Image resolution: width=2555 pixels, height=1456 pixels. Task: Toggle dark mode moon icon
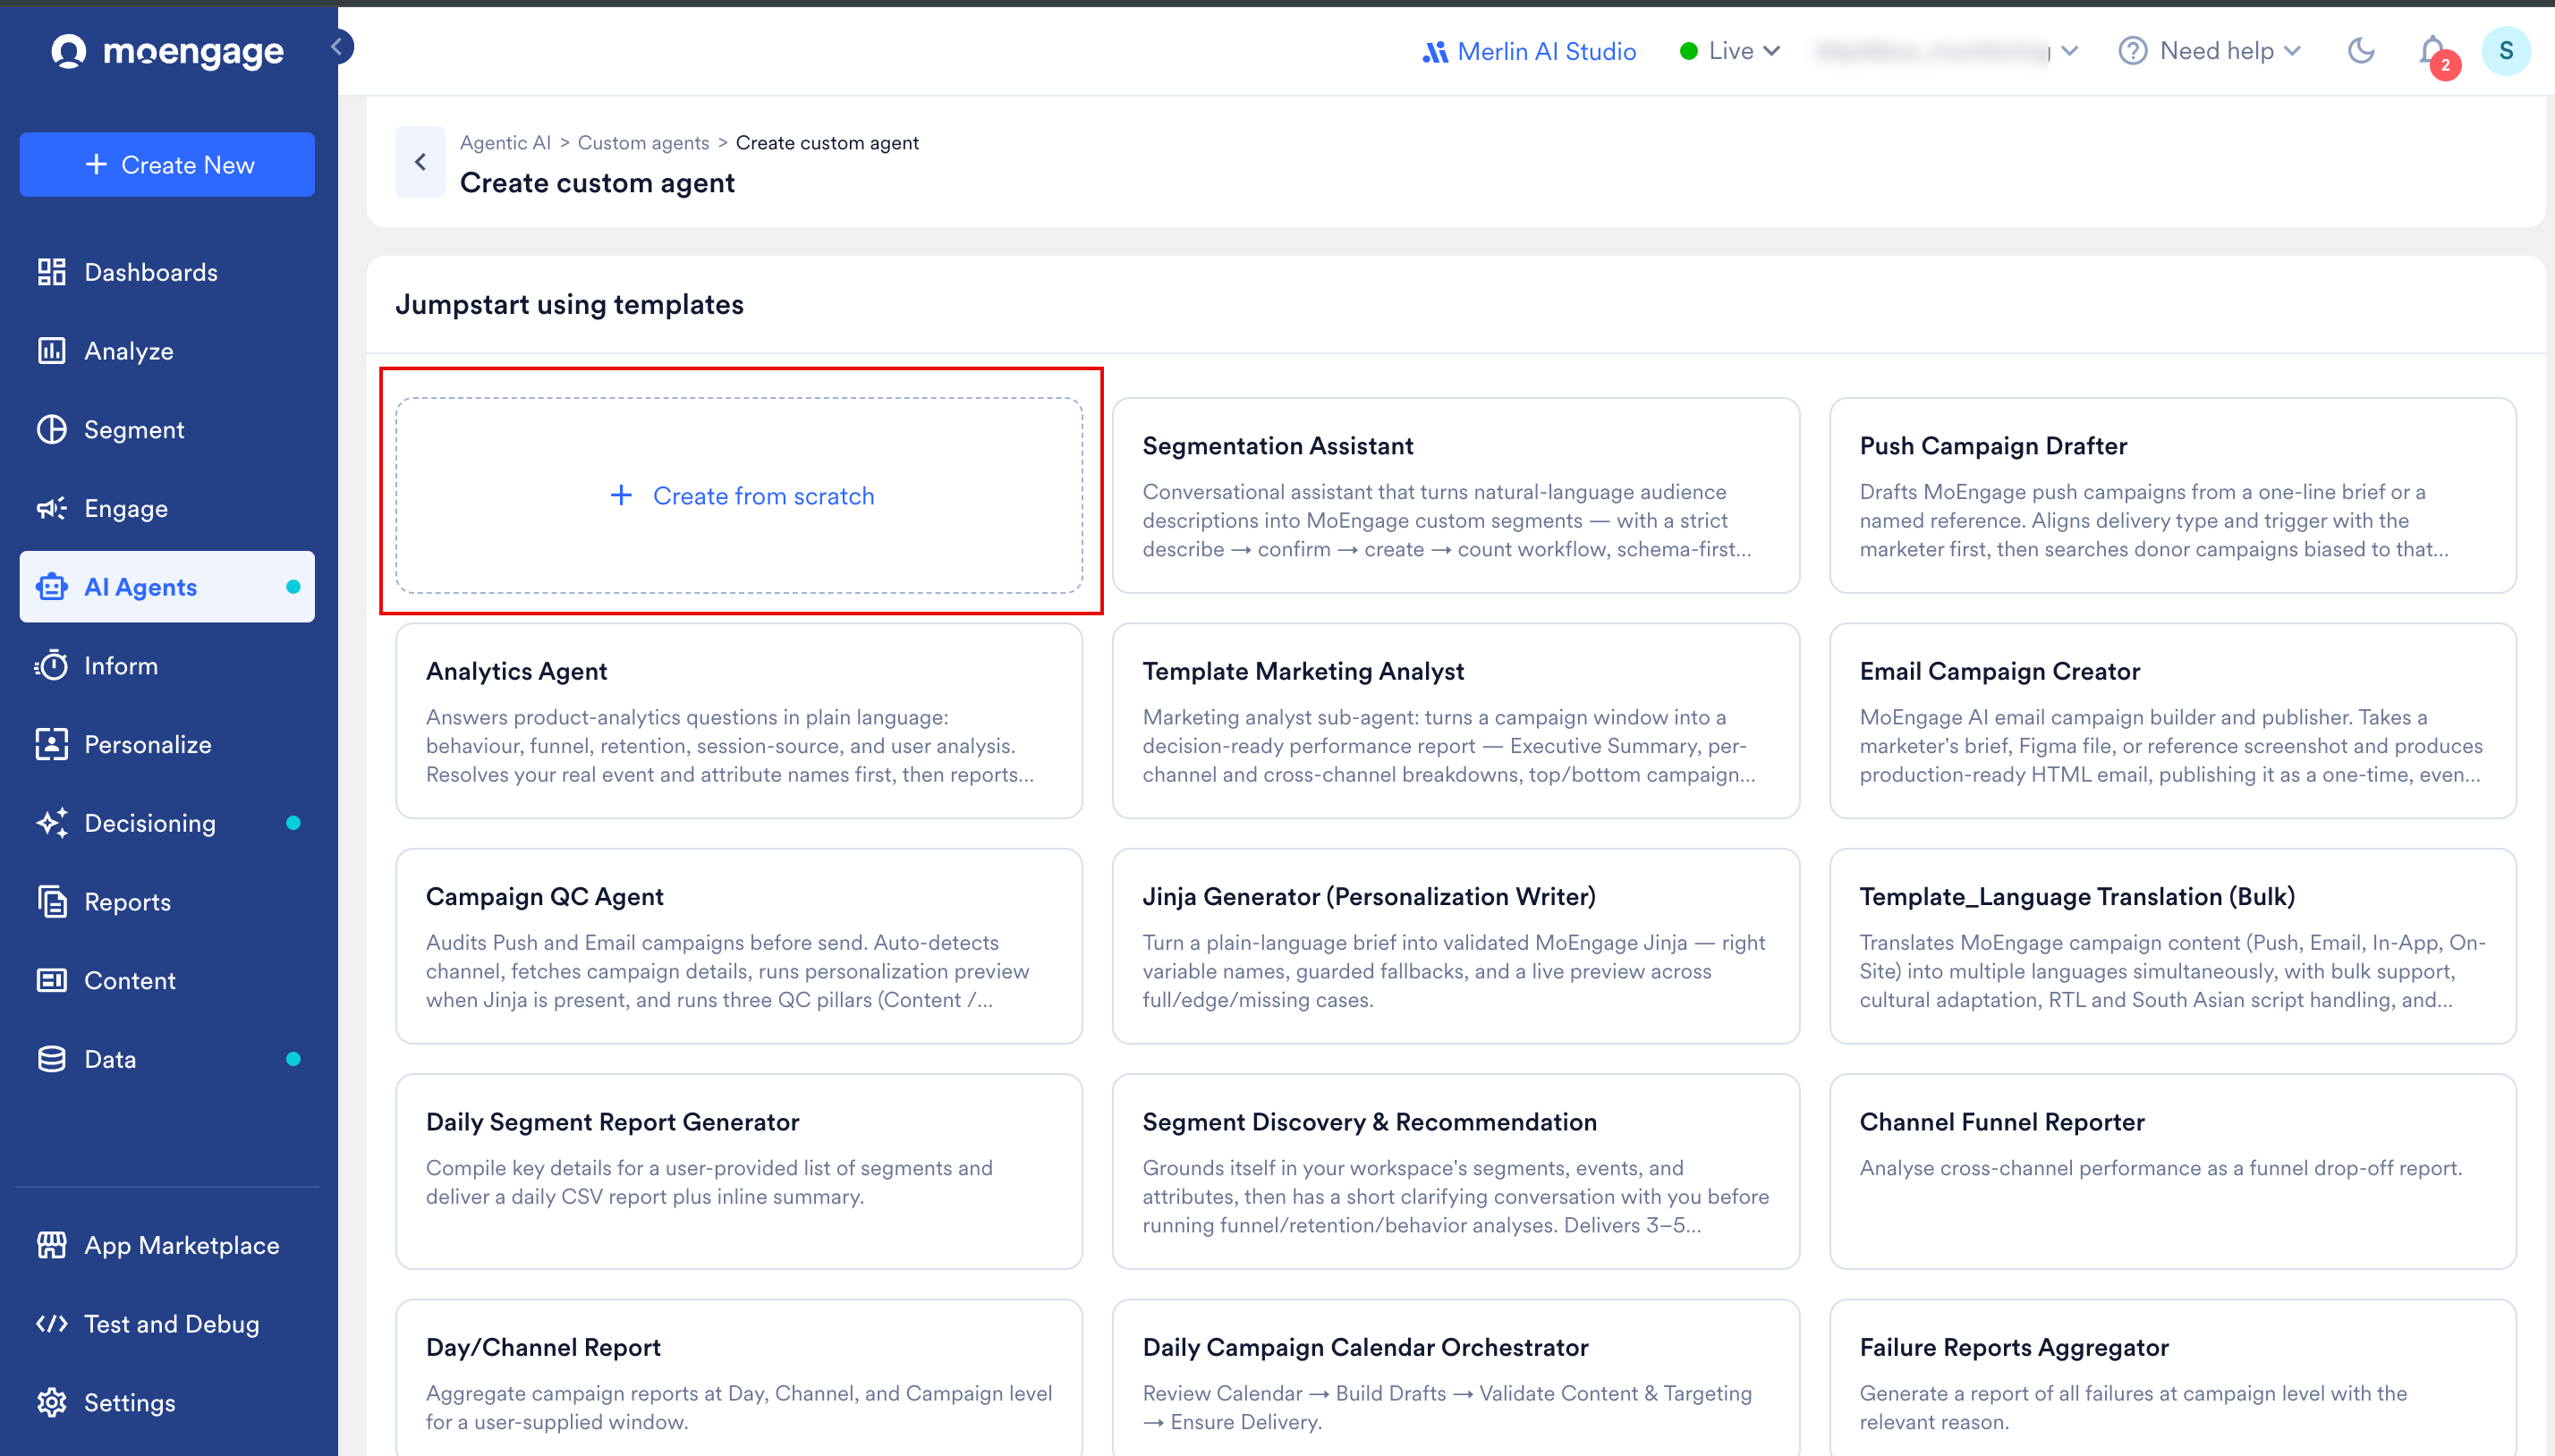2361,50
